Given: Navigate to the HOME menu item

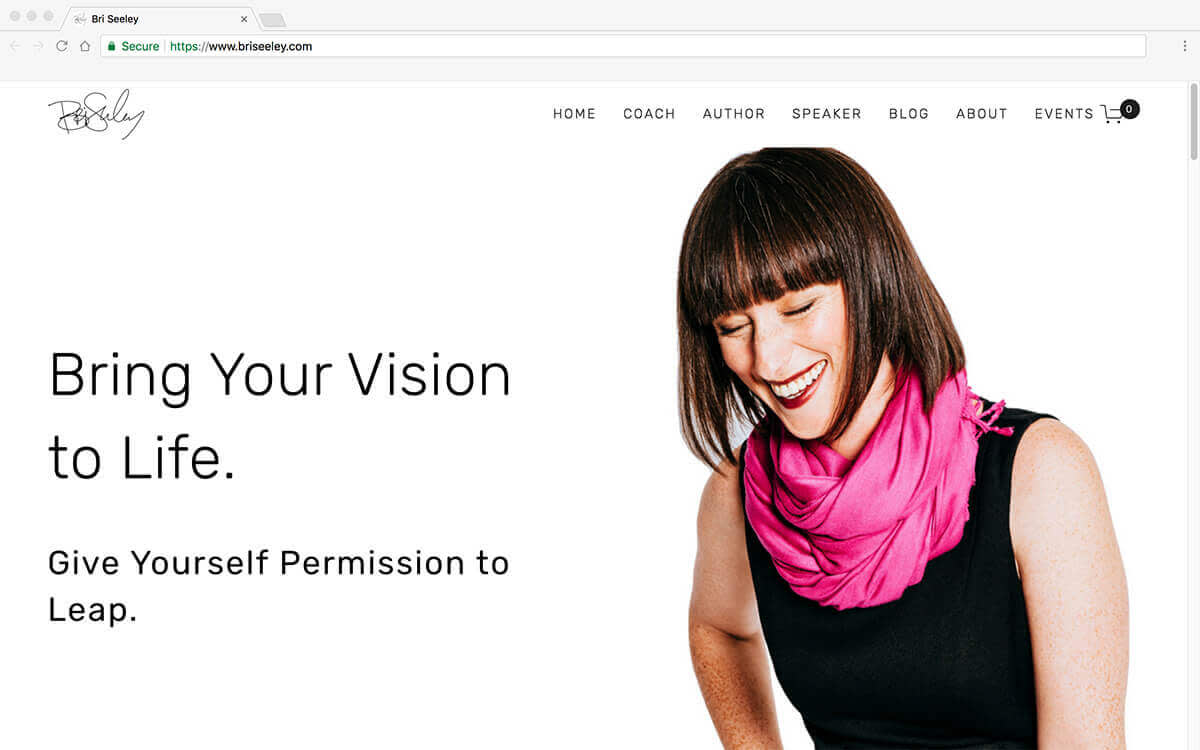Looking at the screenshot, I should coord(574,114).
